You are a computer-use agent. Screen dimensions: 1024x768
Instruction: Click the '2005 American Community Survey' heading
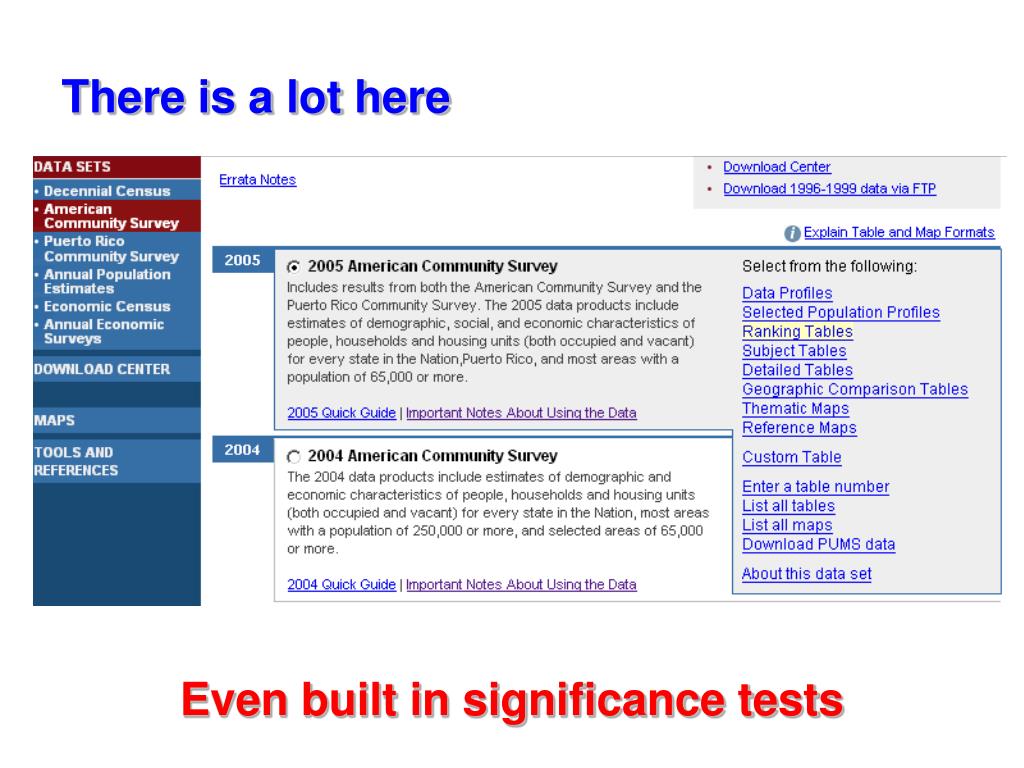[x=432, y=266]
